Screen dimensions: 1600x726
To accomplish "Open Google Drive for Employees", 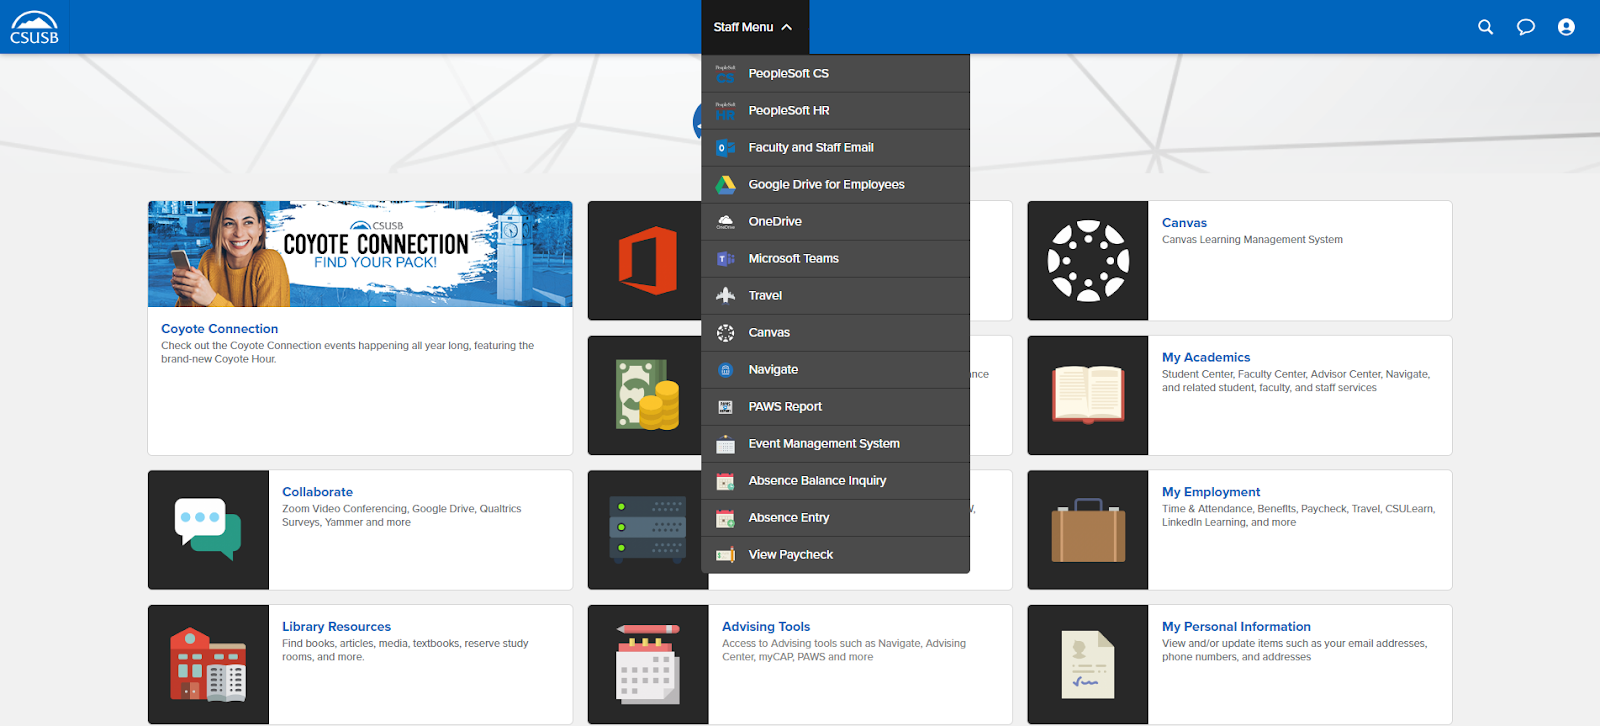I will pos(836,185).
